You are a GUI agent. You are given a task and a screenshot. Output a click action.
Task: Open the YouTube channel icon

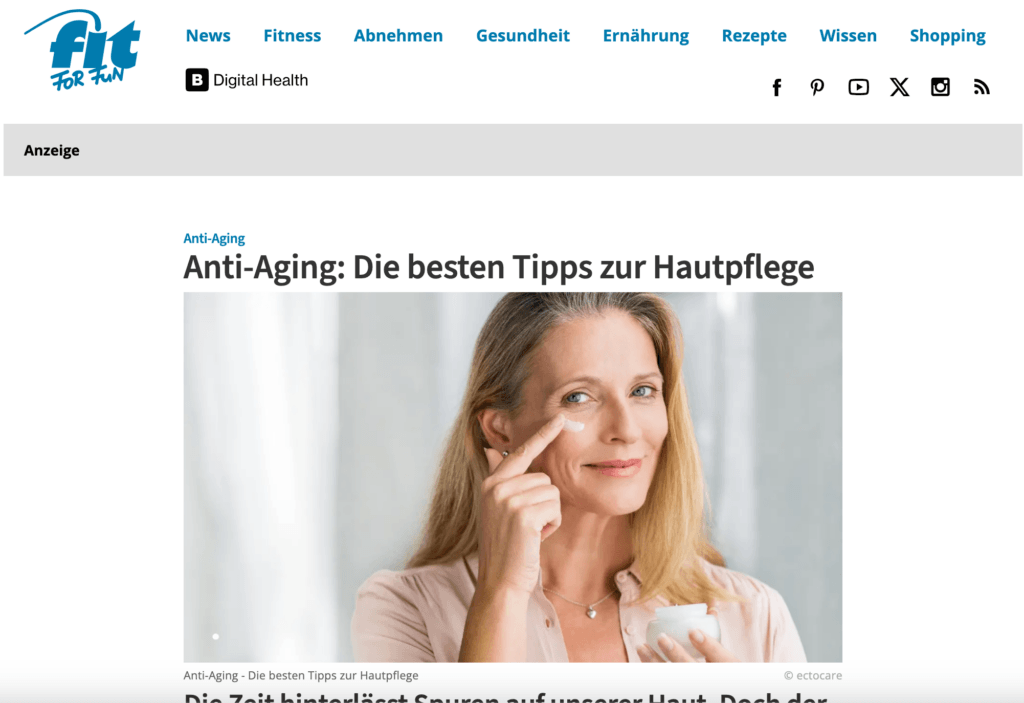coord(858,87)
